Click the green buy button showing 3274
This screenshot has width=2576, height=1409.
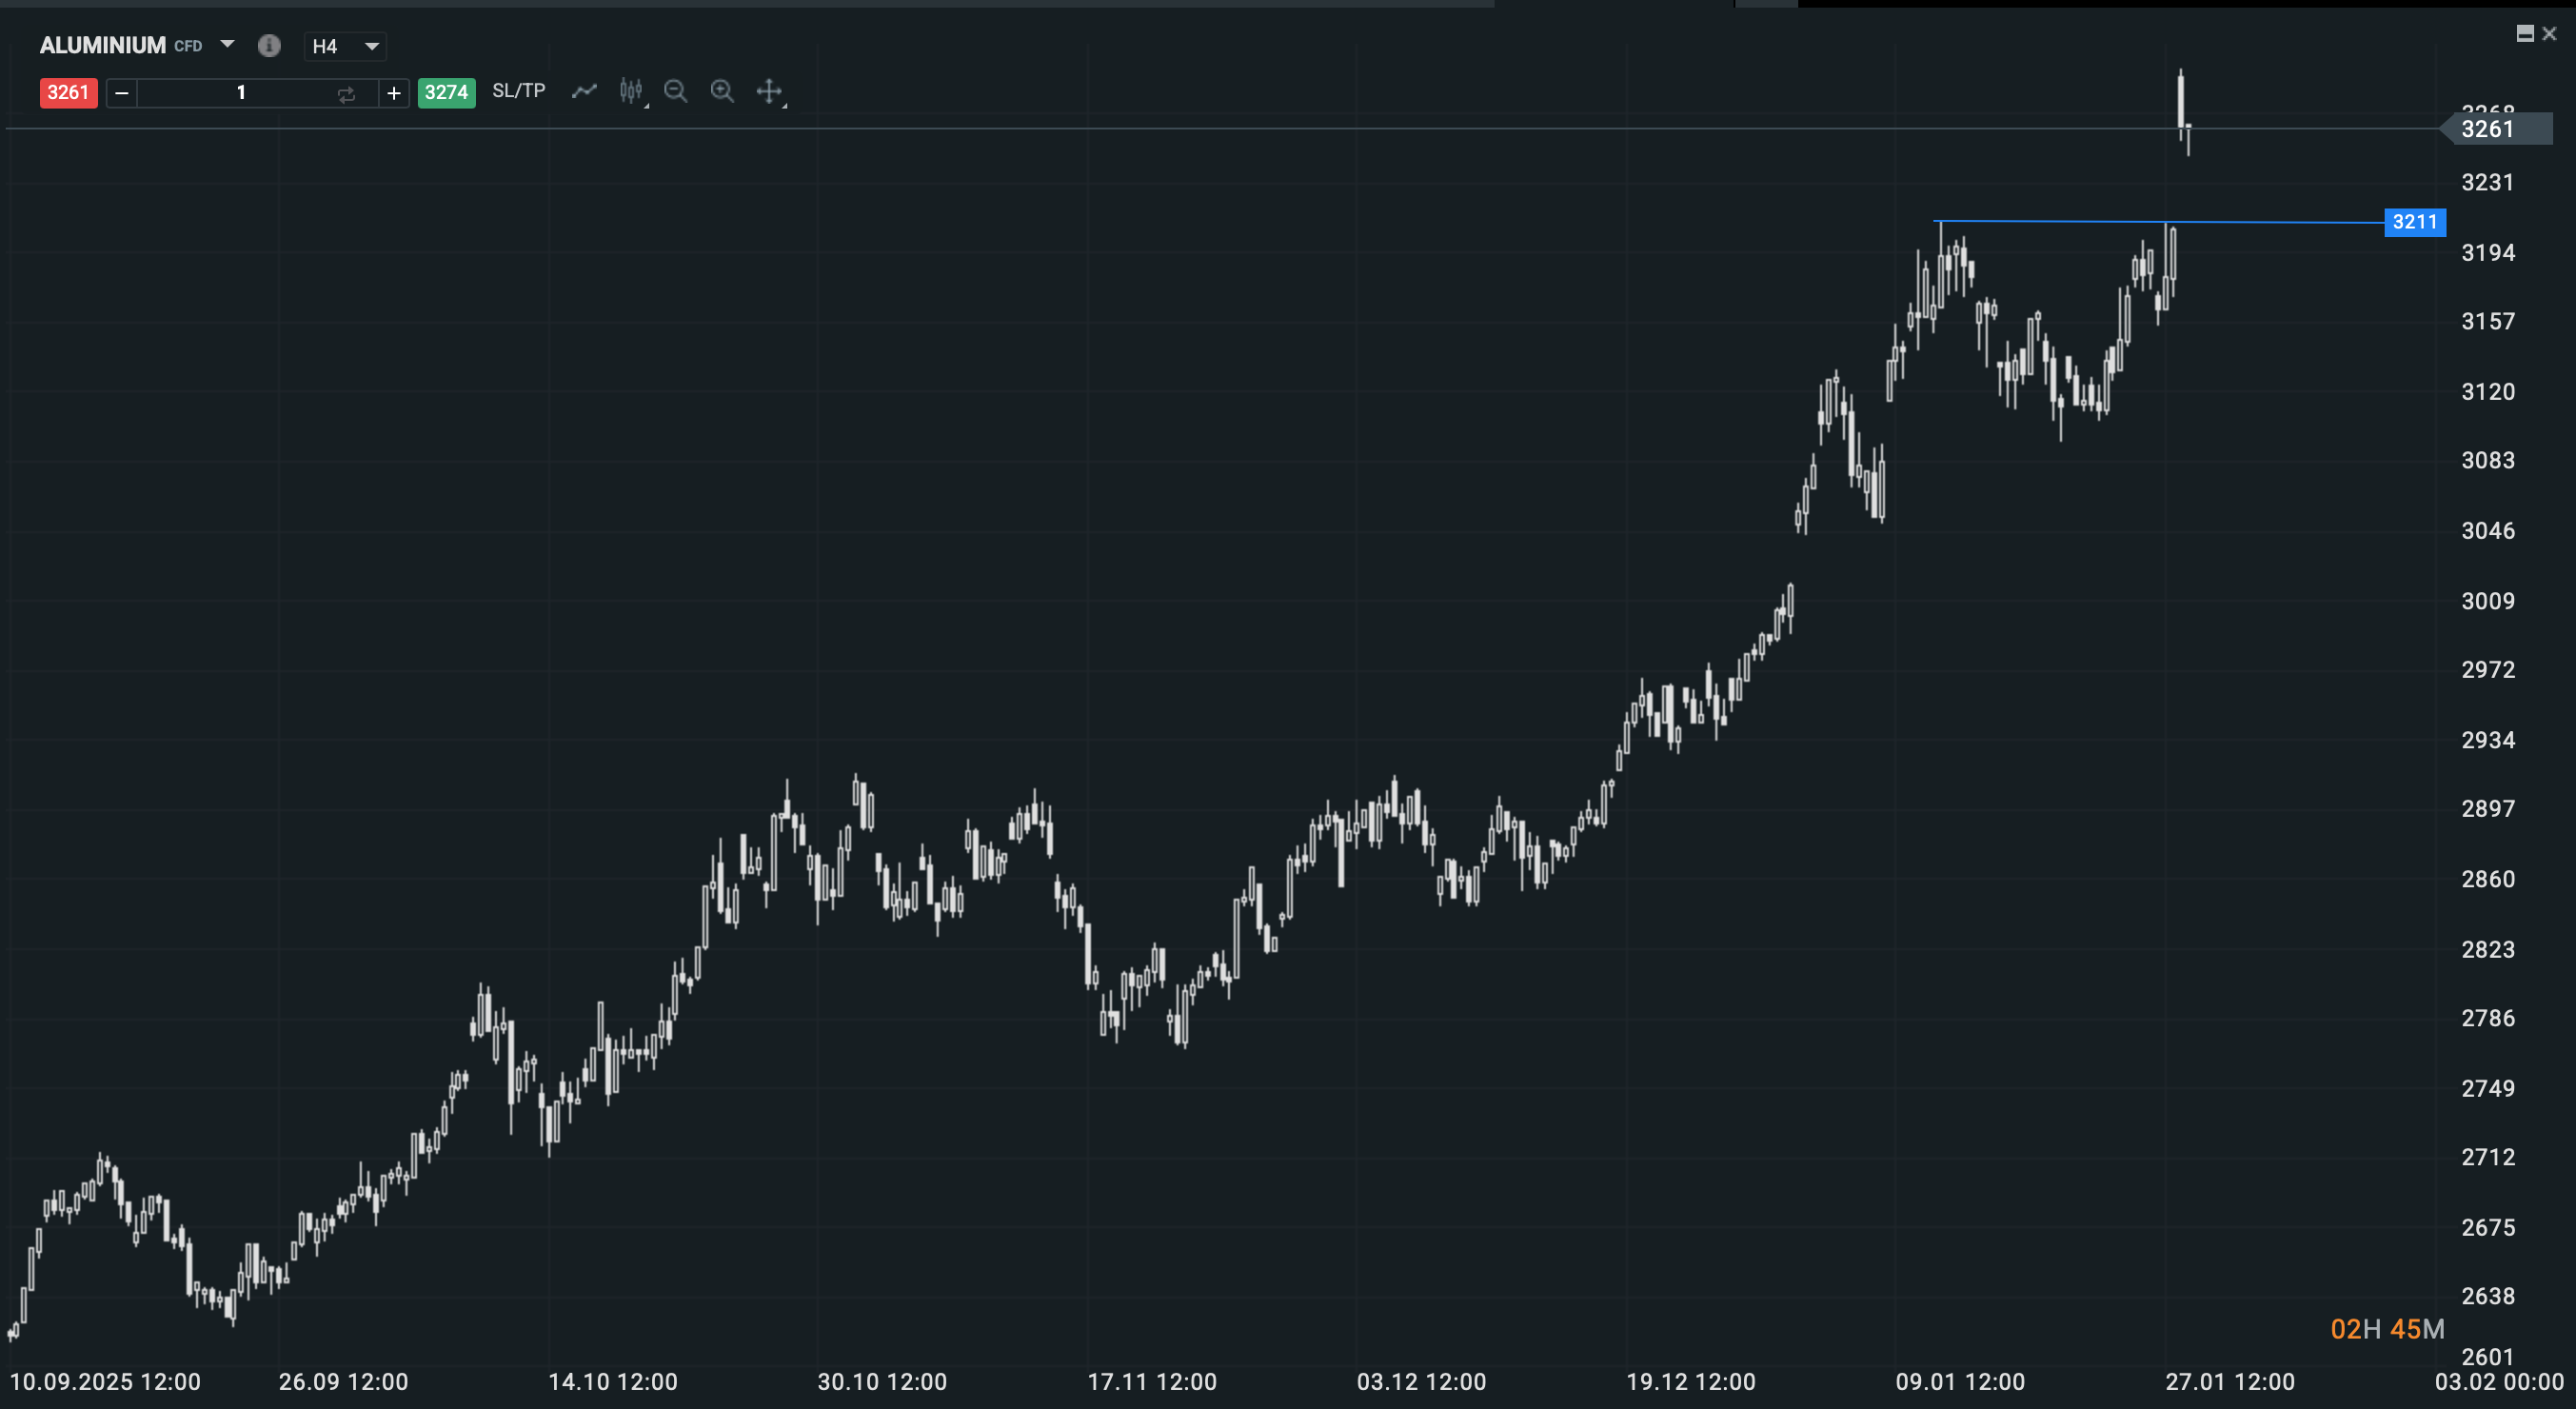coord(446,92)
